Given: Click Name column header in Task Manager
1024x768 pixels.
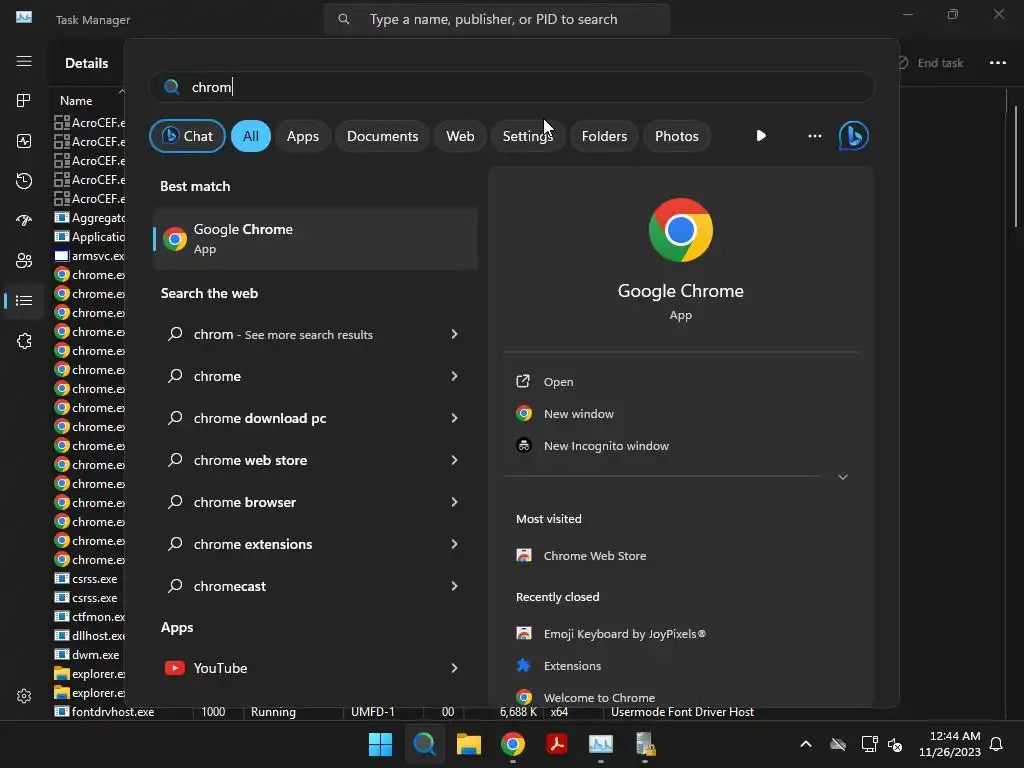Looking at the screenshot, I should (76, 101).
